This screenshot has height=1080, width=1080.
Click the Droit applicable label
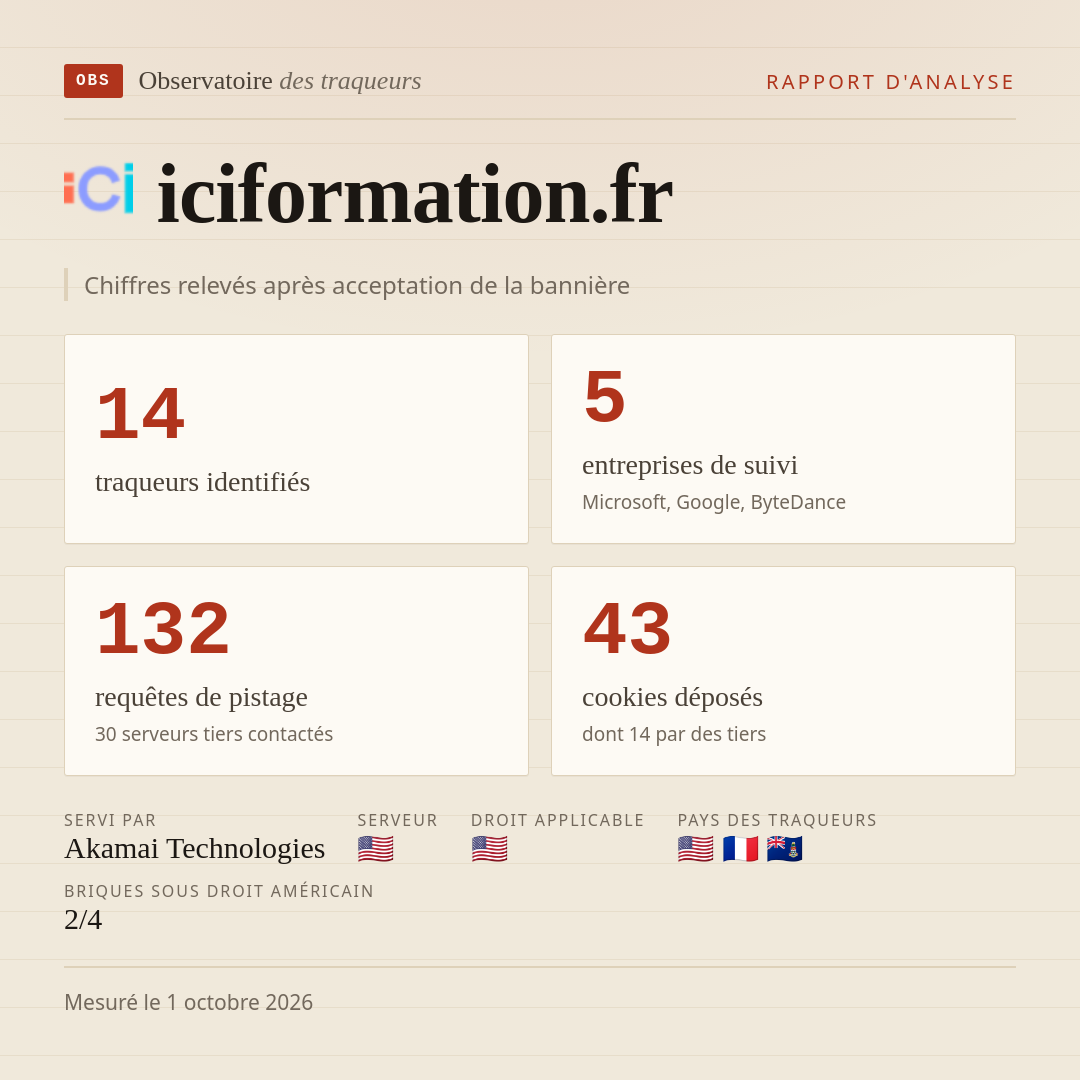(557, 820)
